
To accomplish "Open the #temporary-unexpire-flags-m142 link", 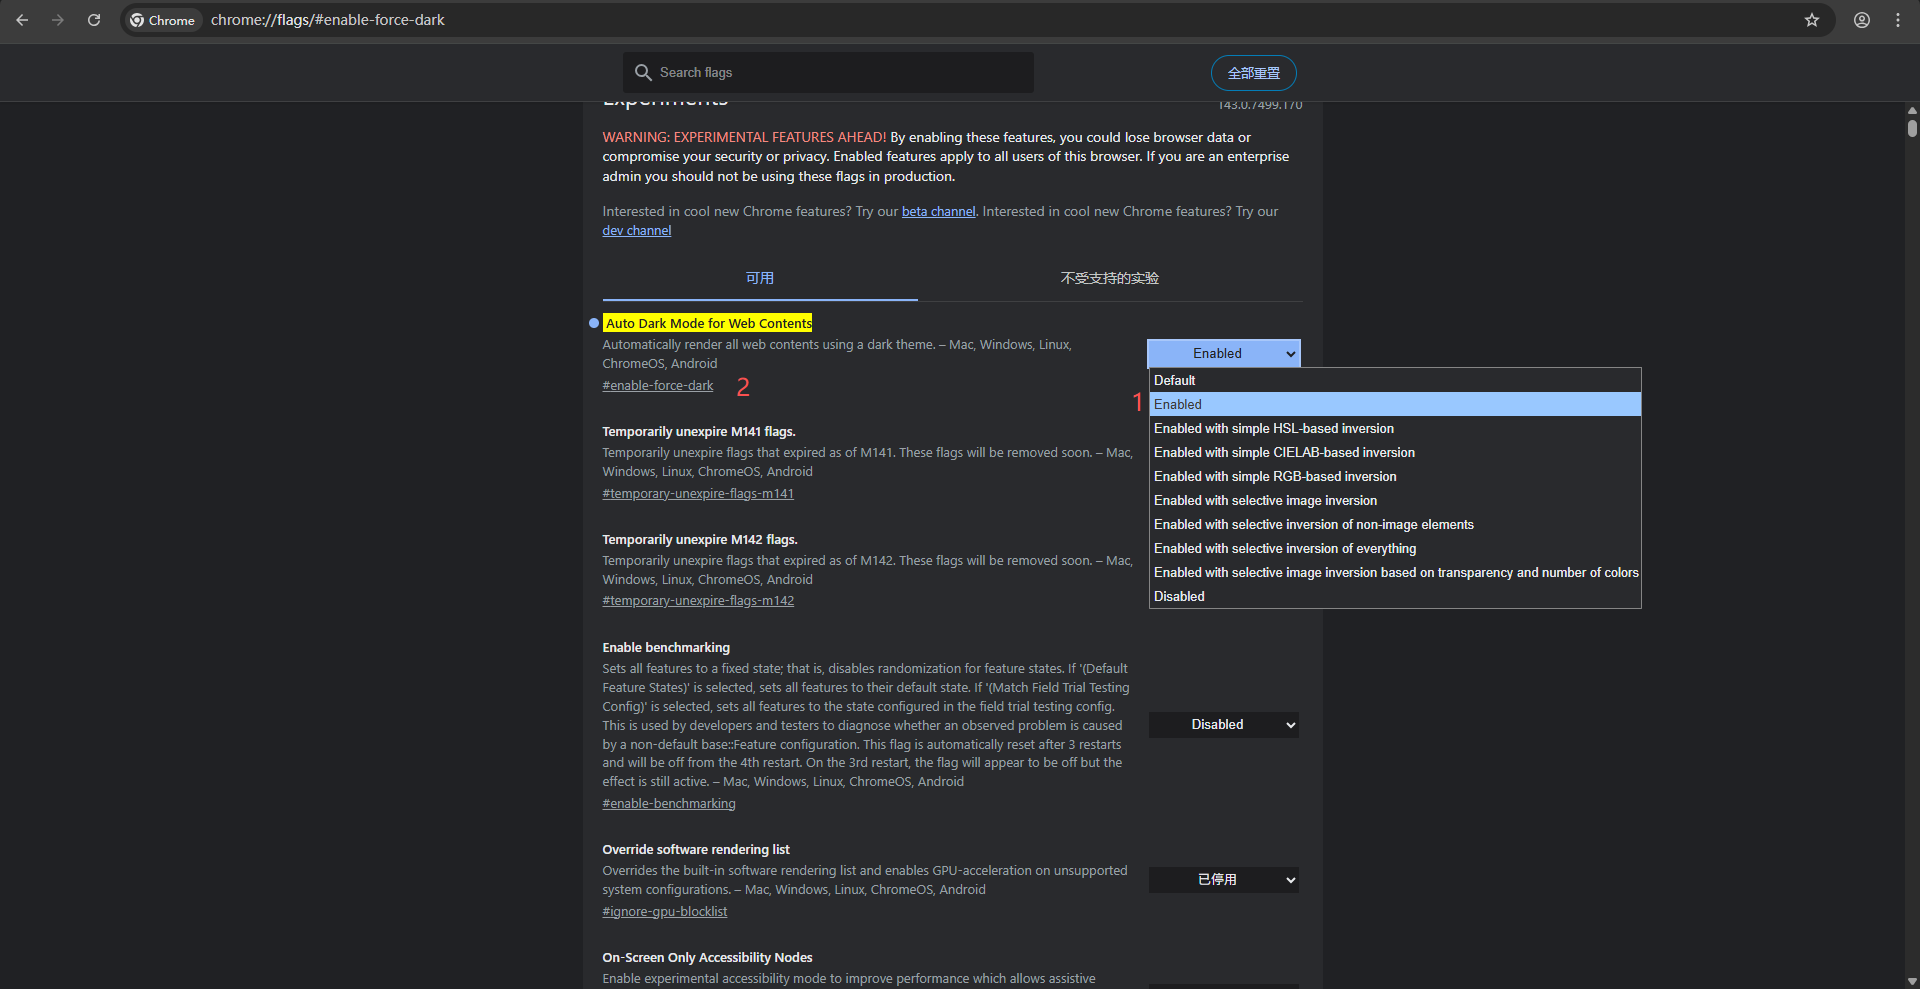I will point(698,601).
